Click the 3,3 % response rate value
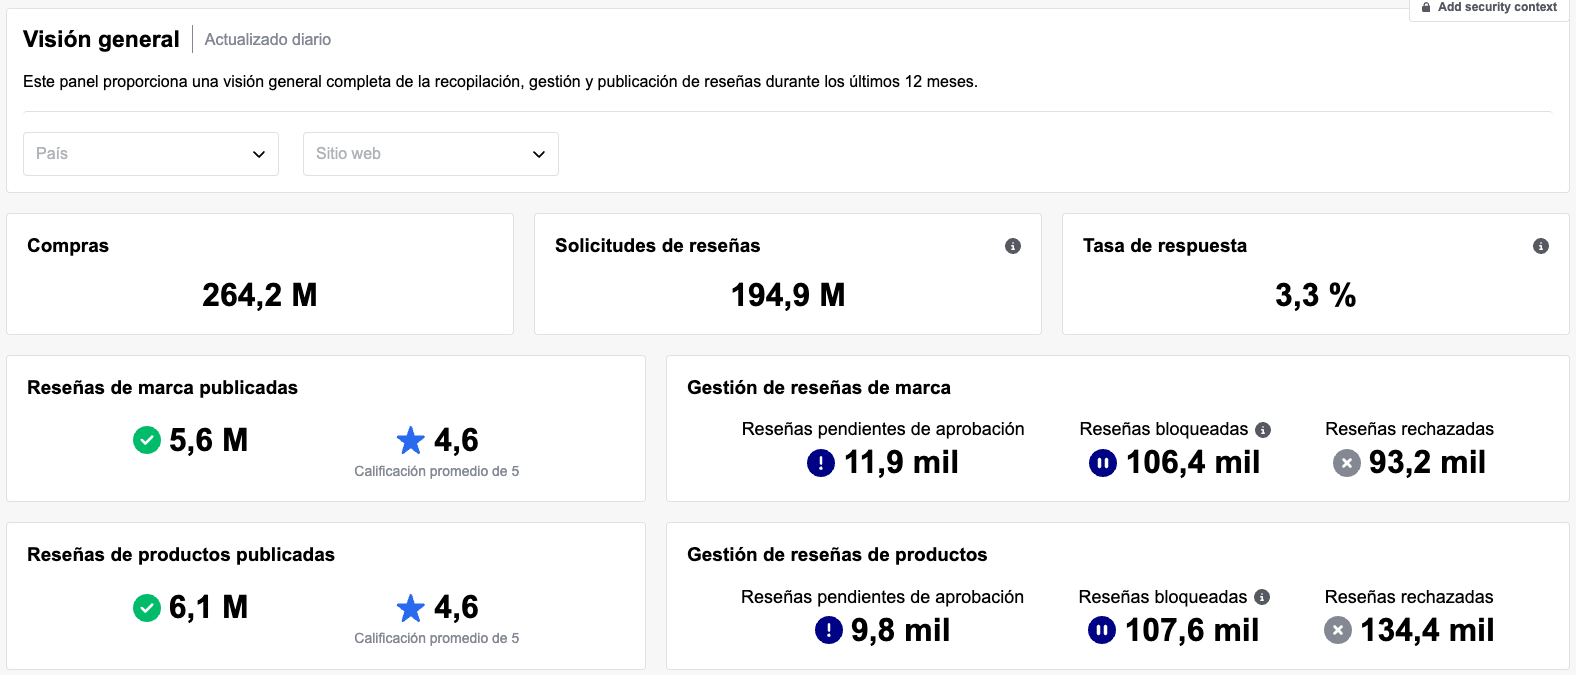Image resolution: width=1576 pixels, height=675 pixels. pyautogui.click(x=1315, y=295)
